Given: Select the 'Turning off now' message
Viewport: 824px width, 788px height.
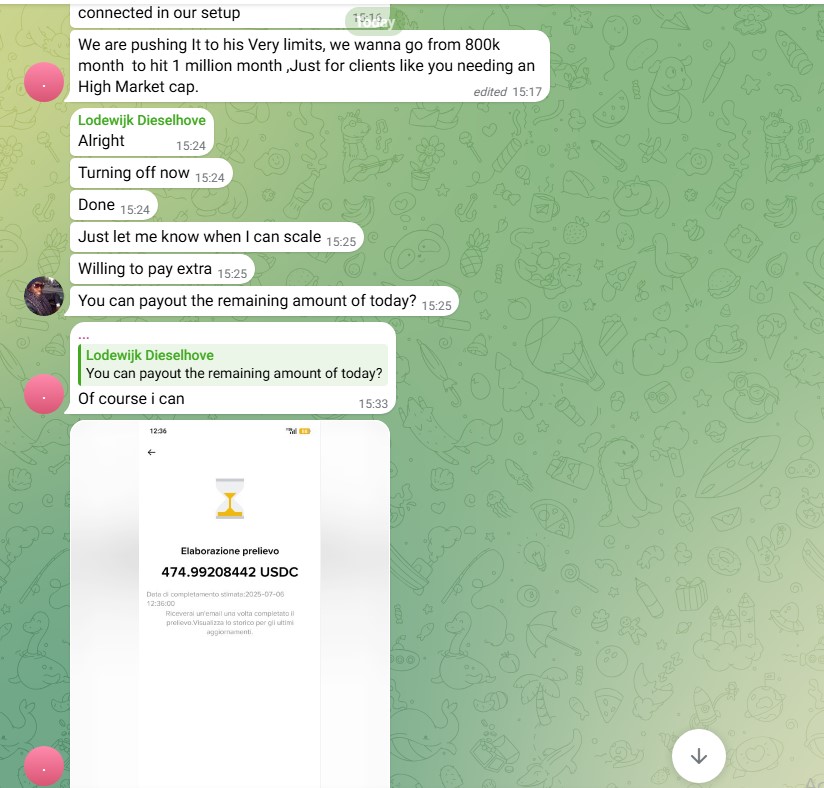Looking at the screenshot, I should pos(151,173).
